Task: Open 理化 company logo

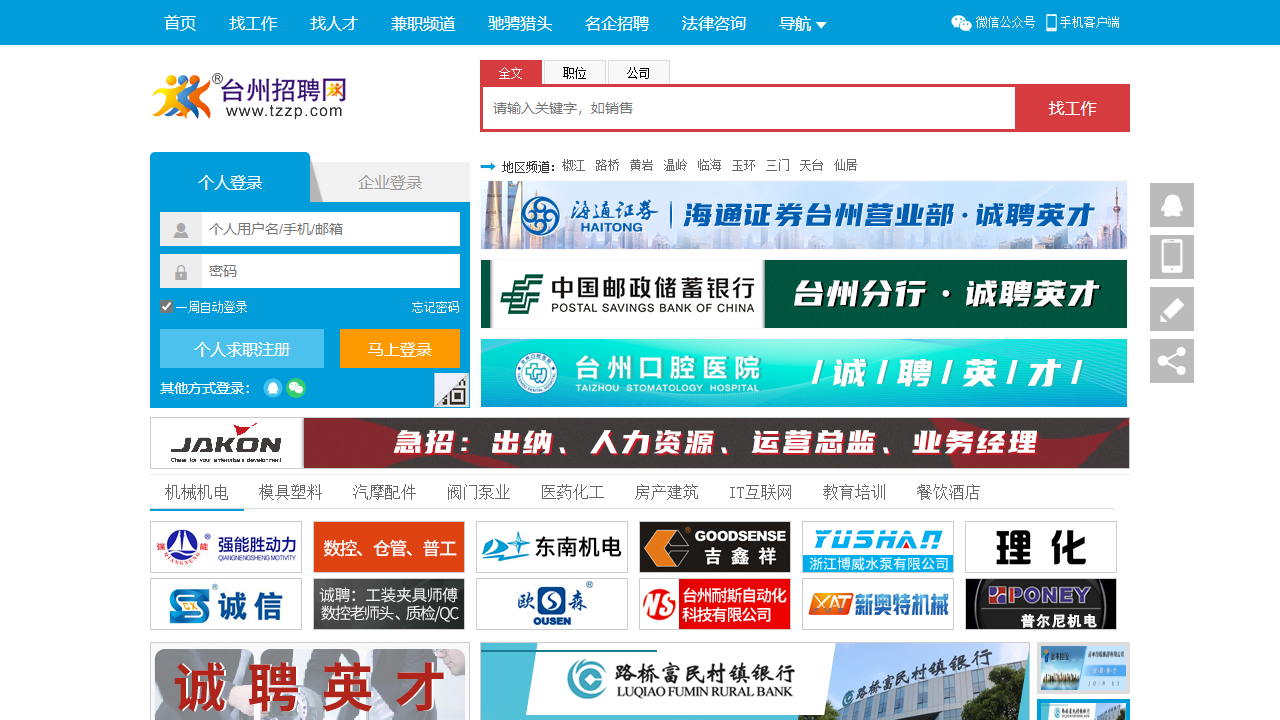Action: point(1041,547)
